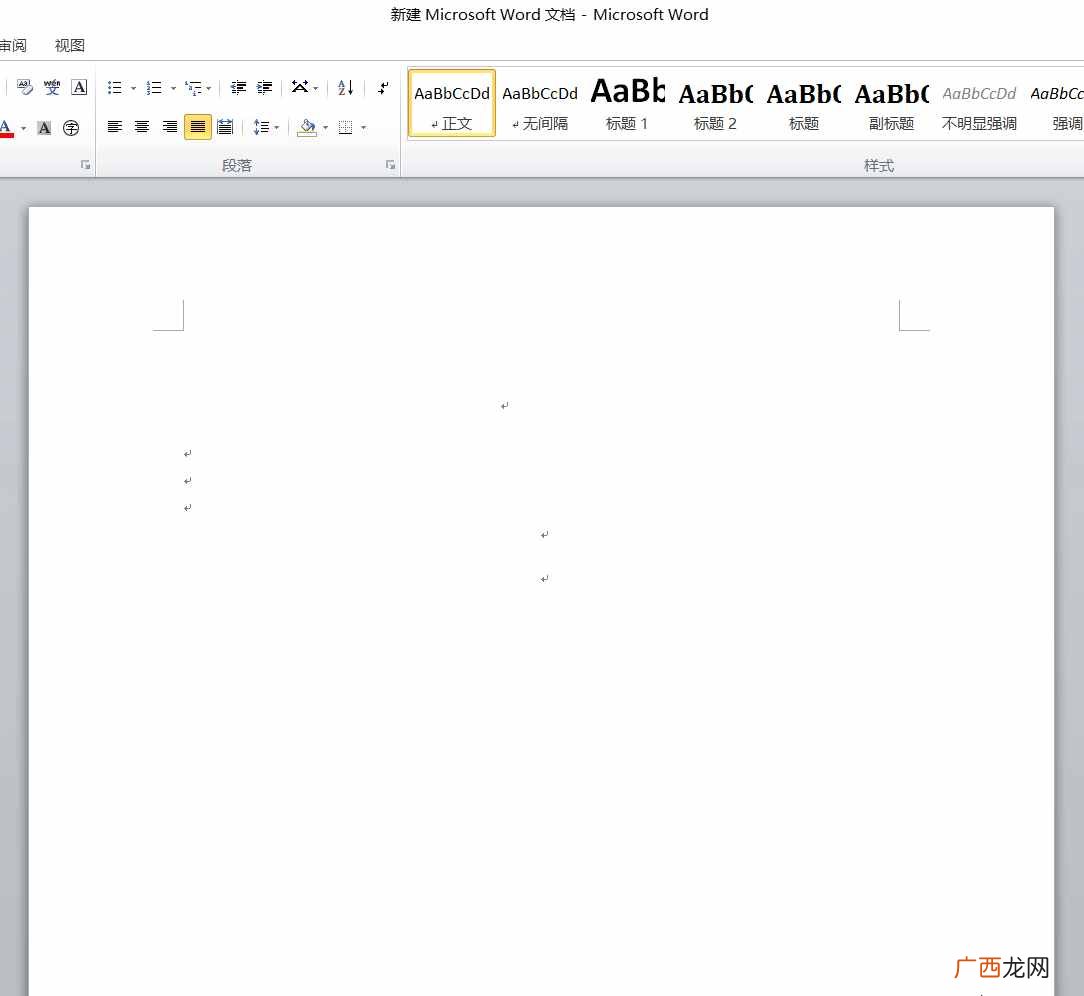This screenshot has width=1084, height=996.
Task: Open the 审阅 ribbon tab
Action: pos(13,46)
